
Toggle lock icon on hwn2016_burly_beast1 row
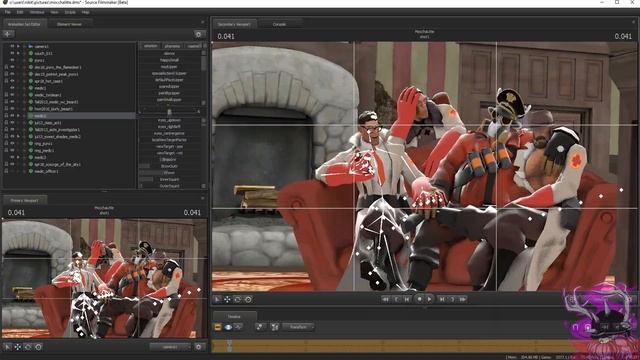pyautogui.click(x=6, y=109)
